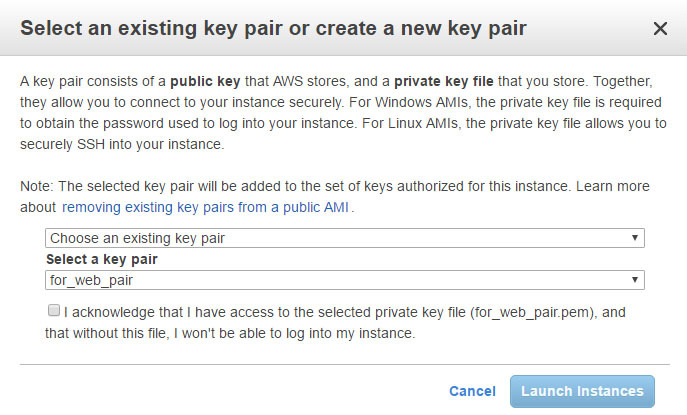Screen dimensions: 687x415
Task: Open 'removing existing key pairs from a public AMI' link
Action: [208, 208]
